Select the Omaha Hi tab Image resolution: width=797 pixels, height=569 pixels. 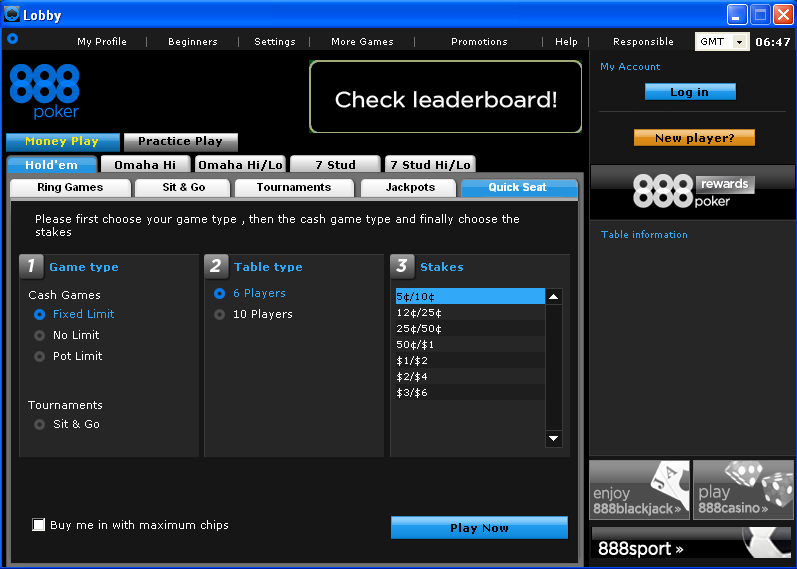(x=145, y=165)
